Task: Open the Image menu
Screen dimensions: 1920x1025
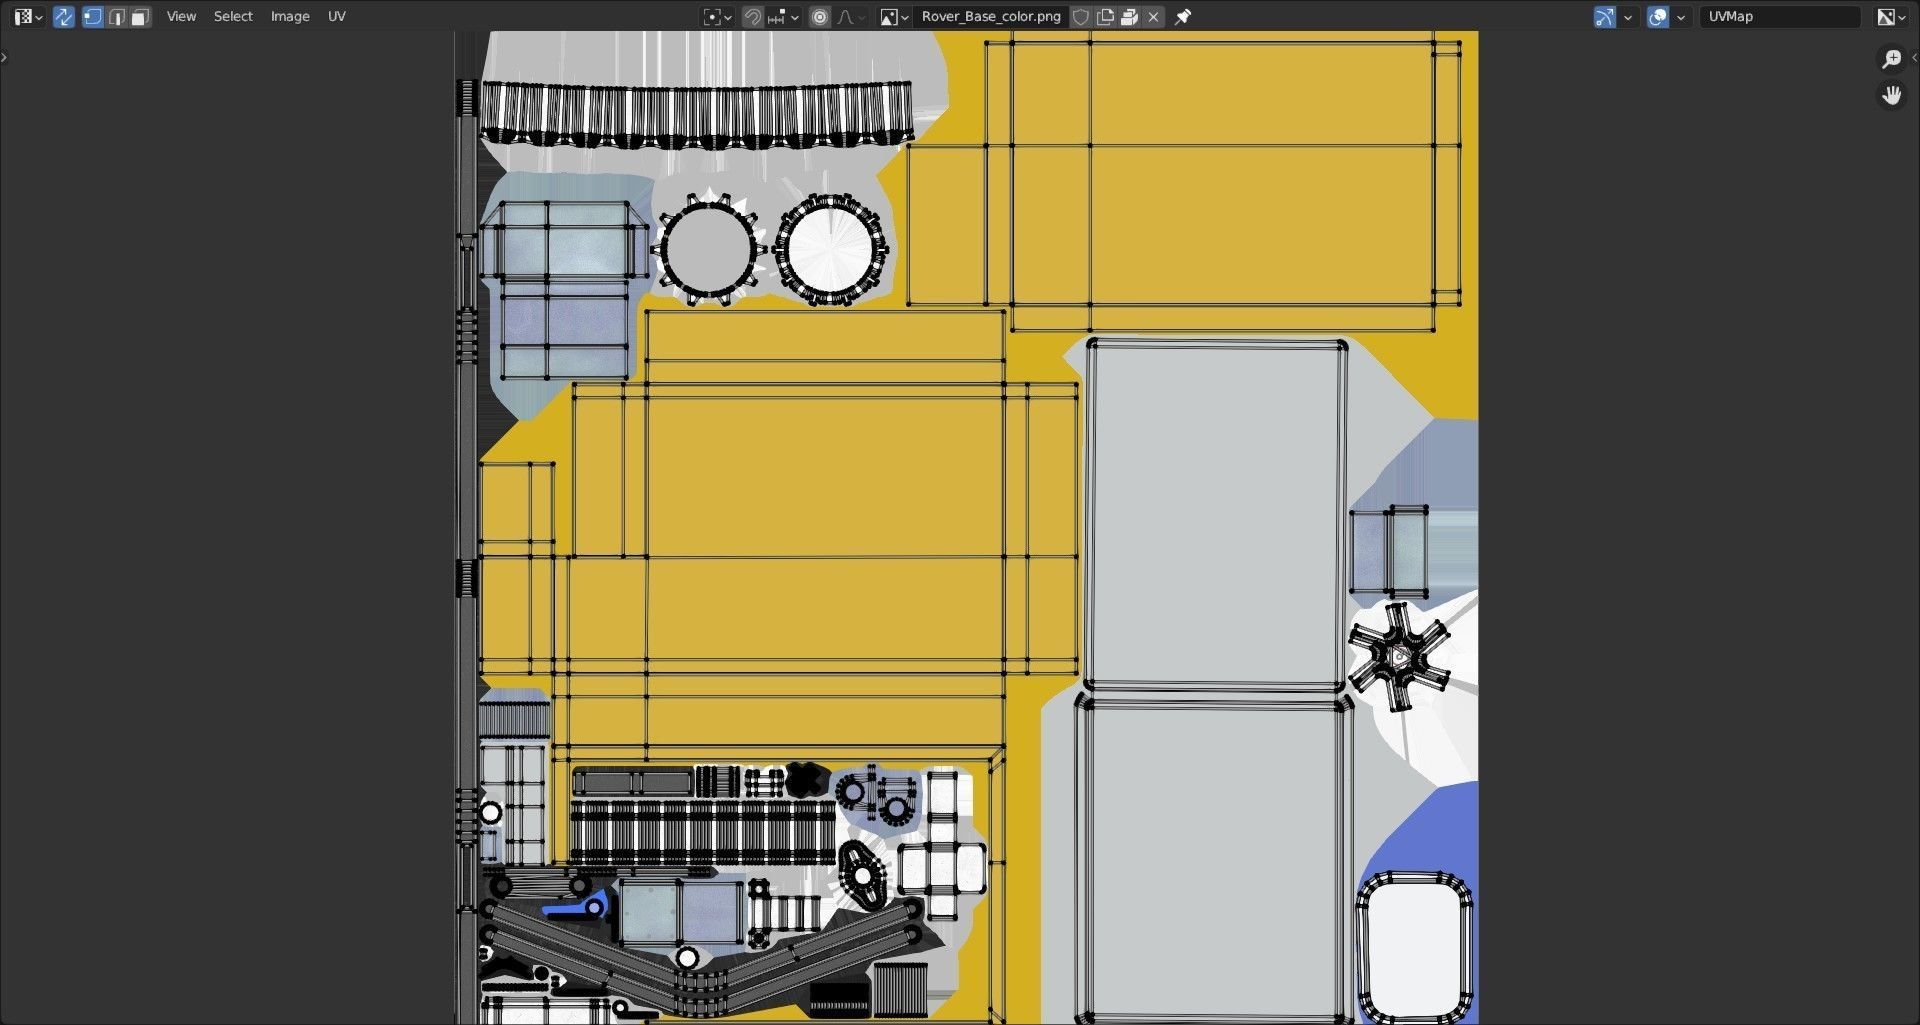Action: (290, 16)
